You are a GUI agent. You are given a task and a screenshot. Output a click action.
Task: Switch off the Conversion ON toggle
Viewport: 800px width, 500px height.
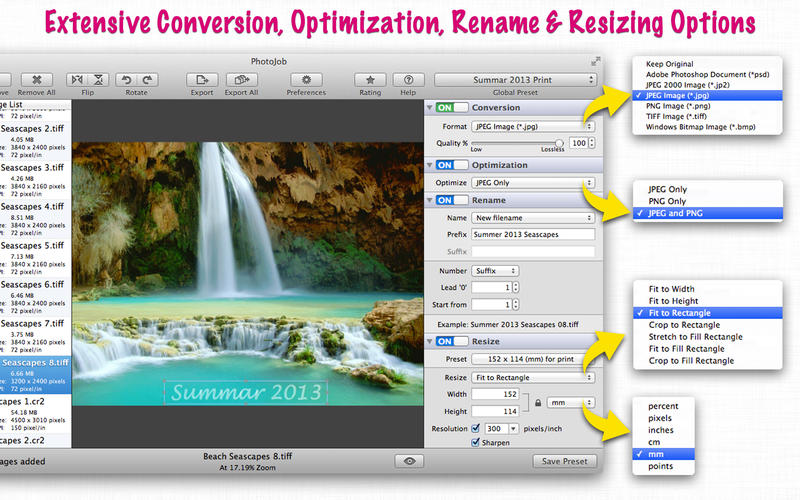click(x=452, y=108)
